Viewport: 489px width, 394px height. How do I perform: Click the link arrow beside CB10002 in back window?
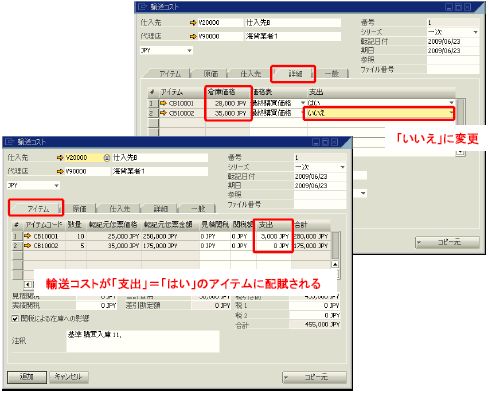point(163,113)
